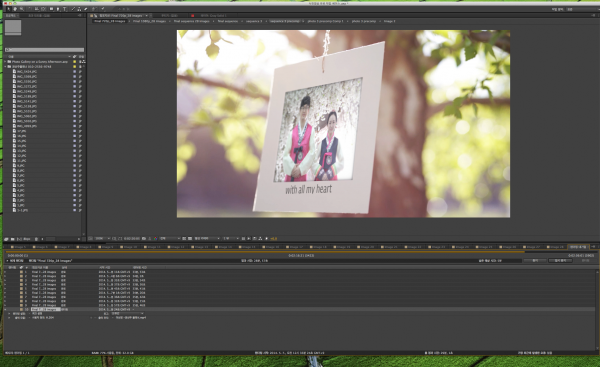This screenshot has height=367, width=600.
Task: Select the Eraser tool
Action: tap(85, 9)
